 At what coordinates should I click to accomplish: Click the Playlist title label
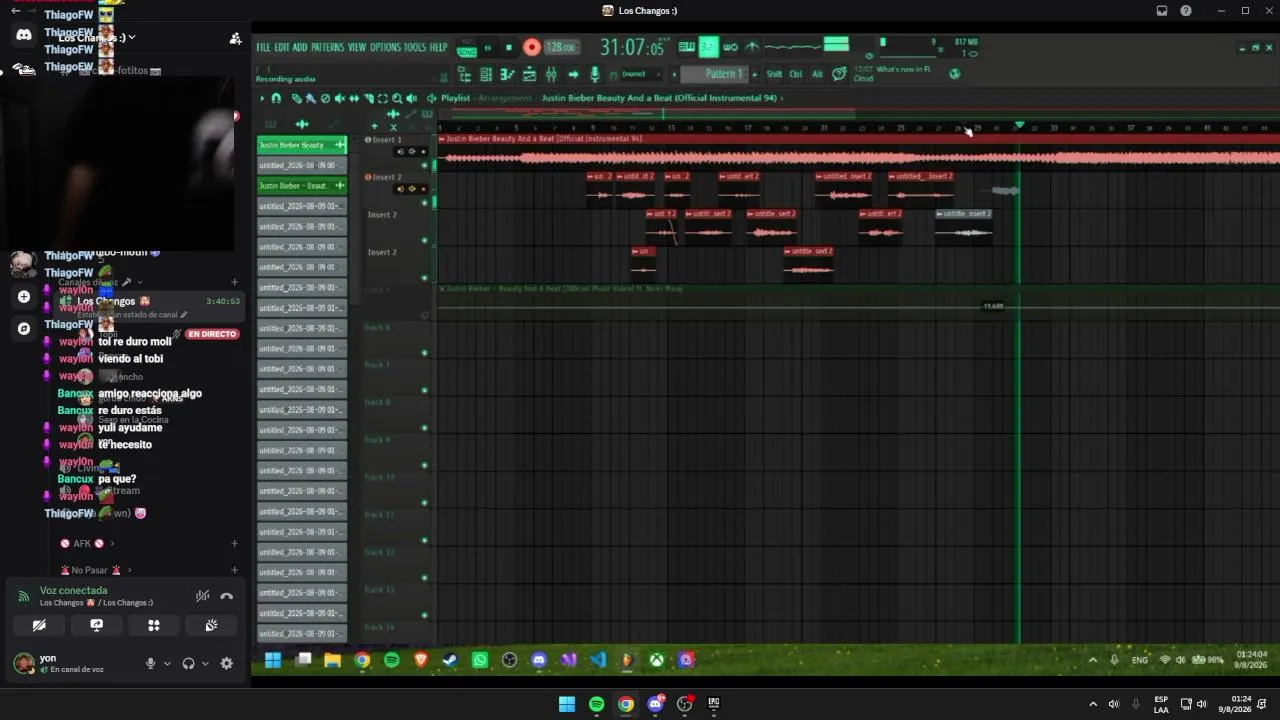(455, 98)
